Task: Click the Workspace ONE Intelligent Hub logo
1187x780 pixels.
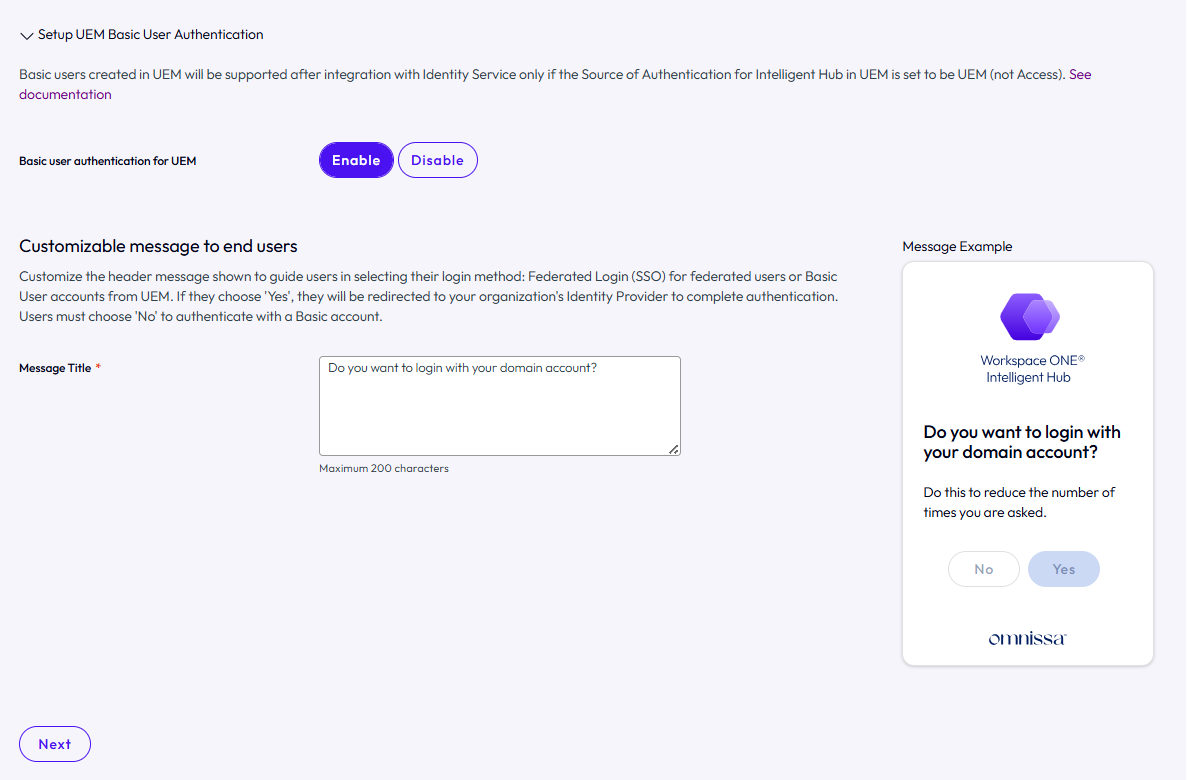Action: click(x=1030, y=317)
